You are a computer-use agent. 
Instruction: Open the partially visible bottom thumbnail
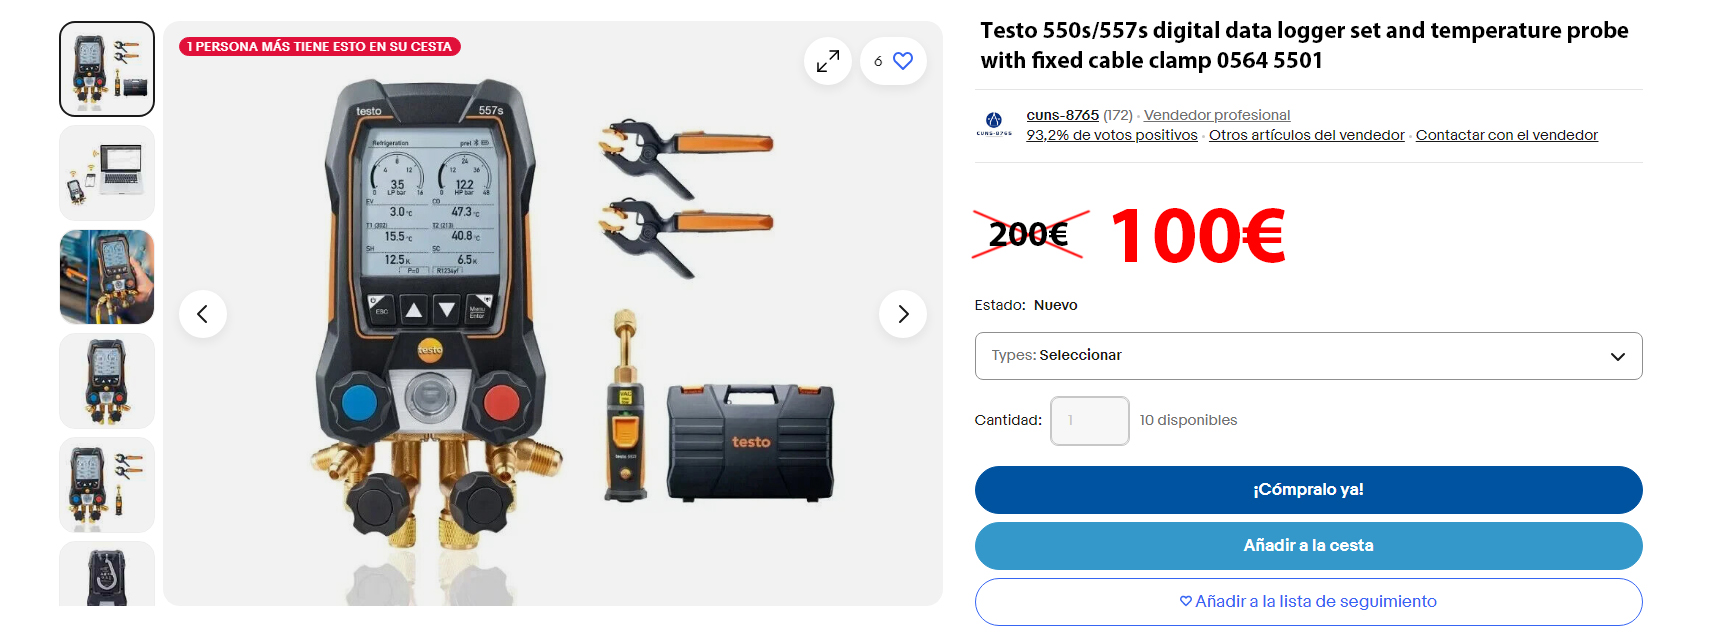[107, 574]
